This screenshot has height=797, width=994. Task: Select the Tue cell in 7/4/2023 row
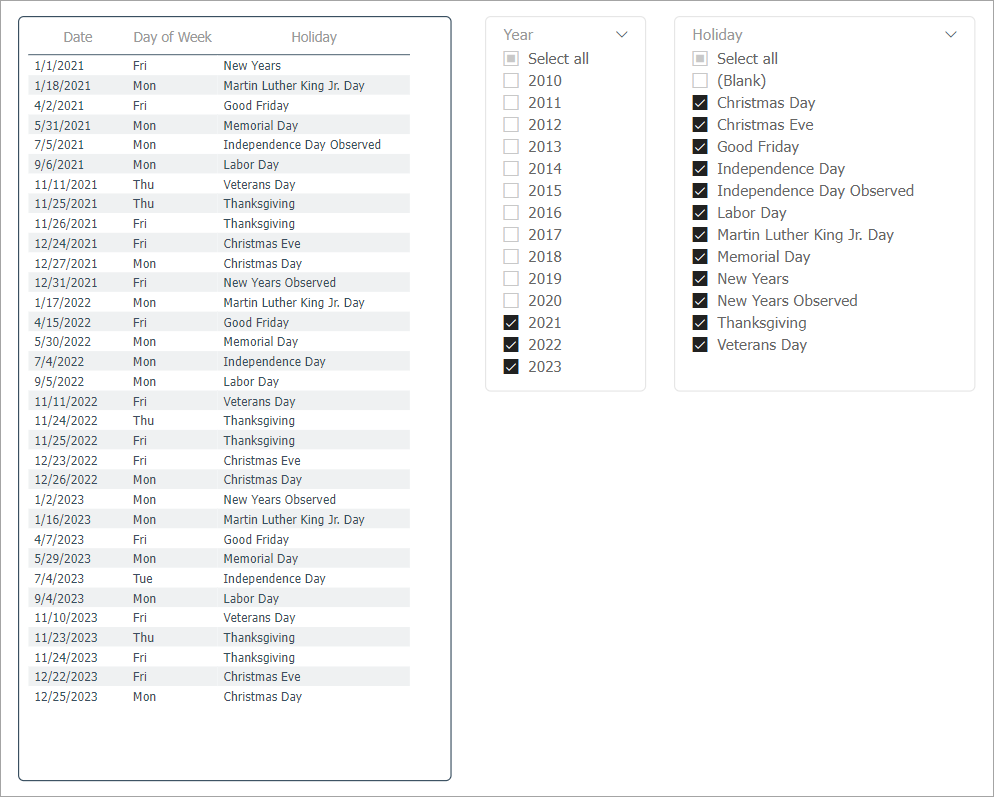coord(143,579)
